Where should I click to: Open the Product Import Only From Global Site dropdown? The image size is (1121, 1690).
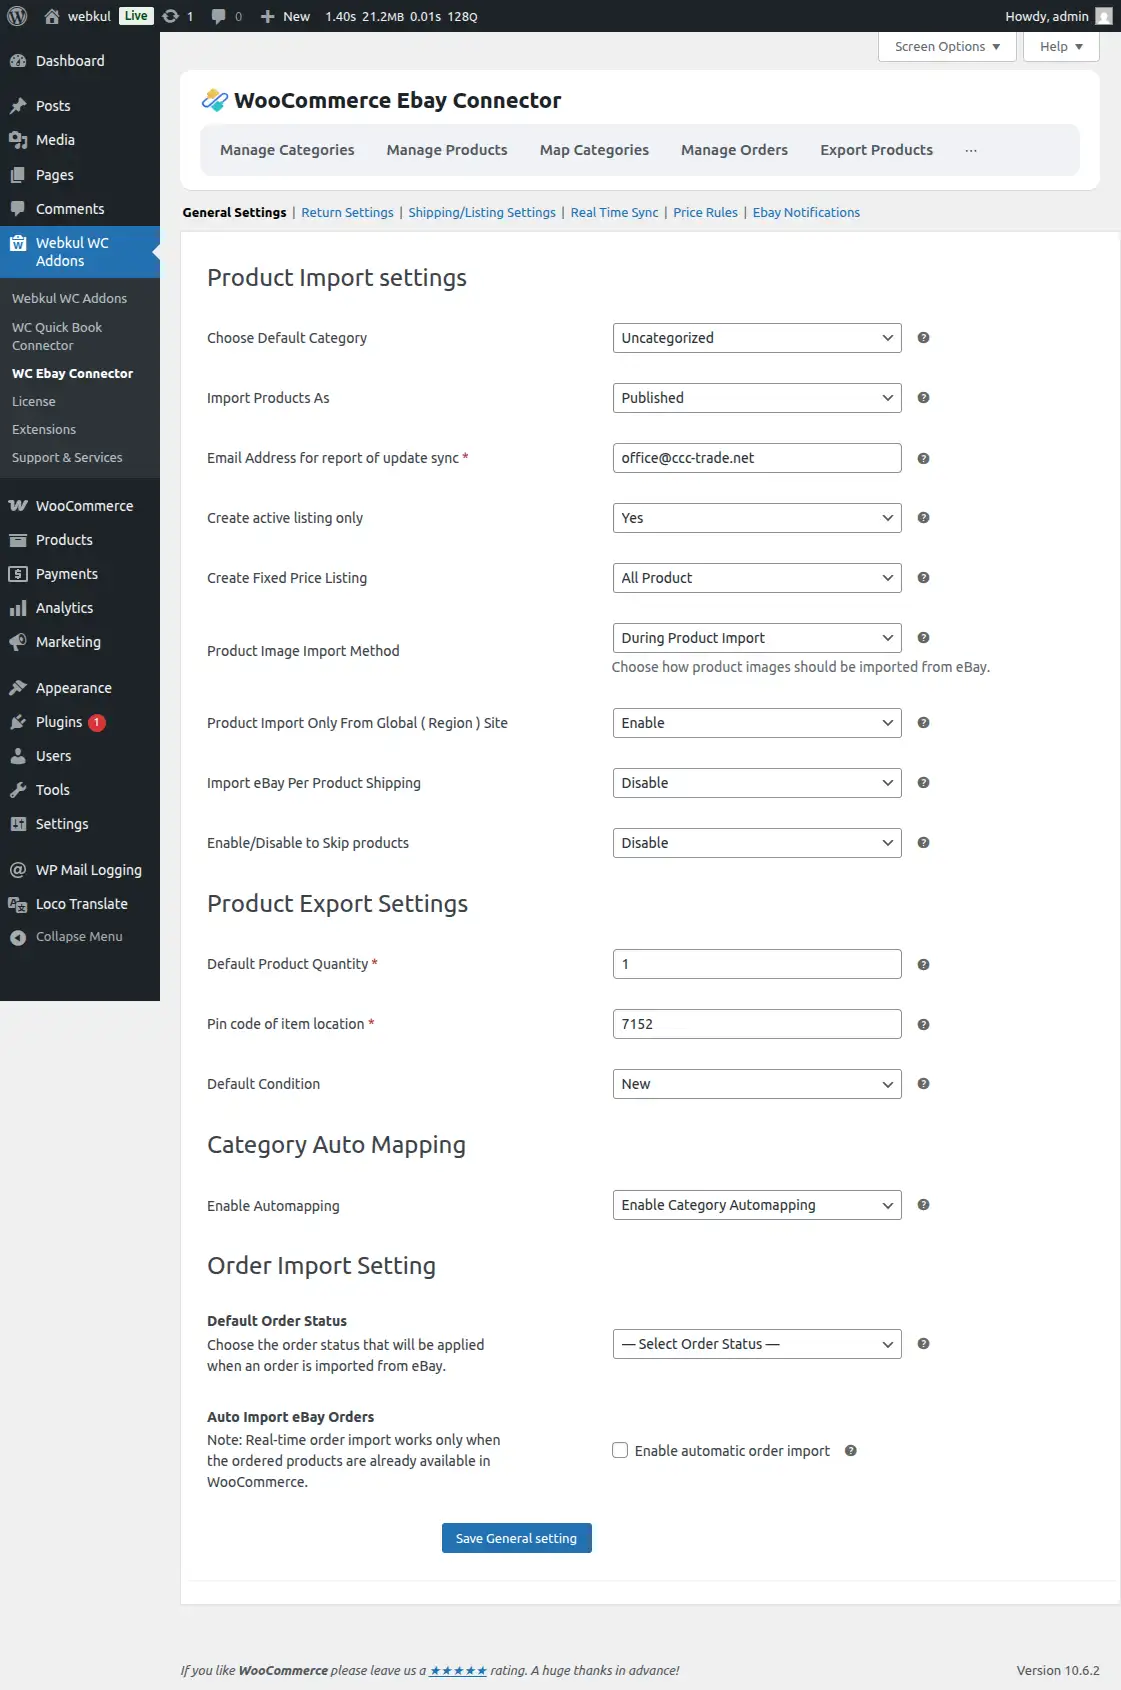[x=757, y=723]
